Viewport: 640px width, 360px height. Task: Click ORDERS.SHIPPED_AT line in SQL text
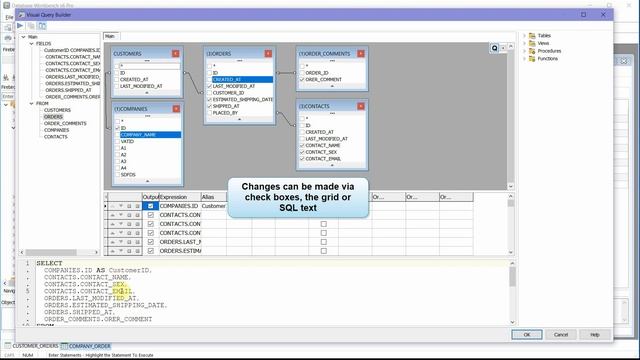tap(80, 312)
